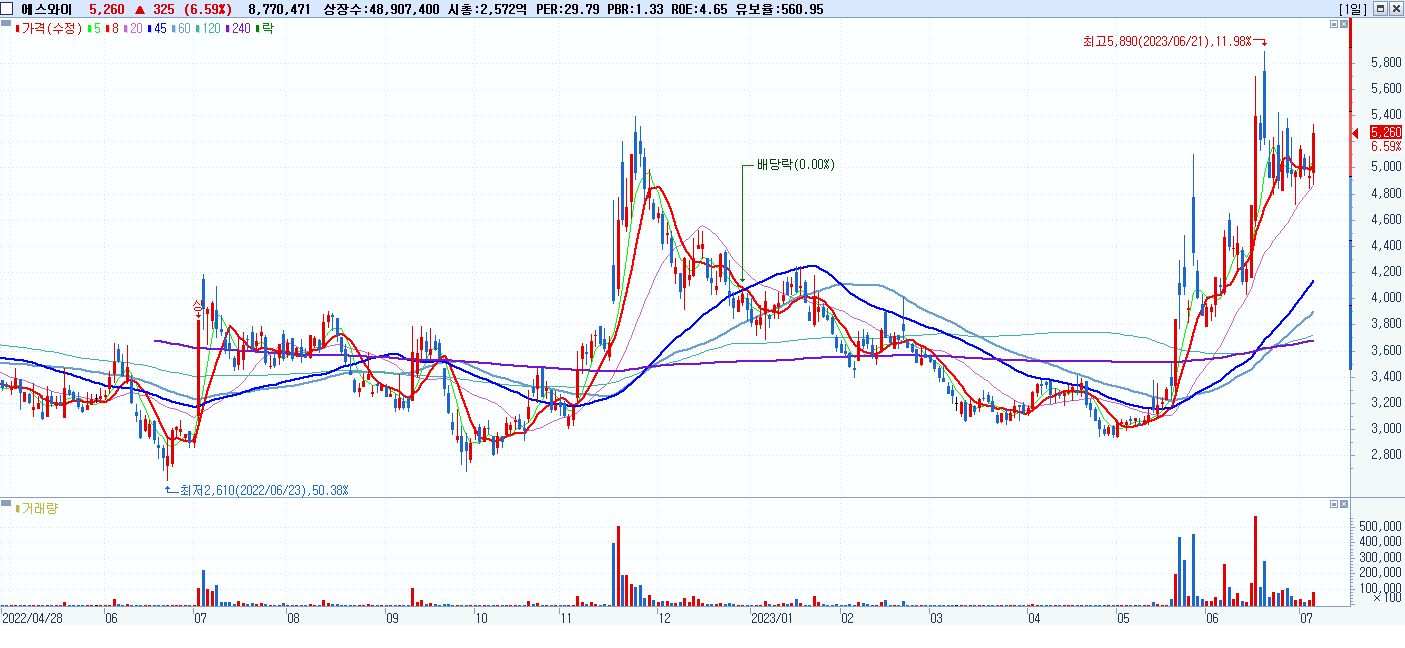The image size is (1405, 648).
Task: Maximize the volume pane small icon
Action: (x=1334, y=502)
